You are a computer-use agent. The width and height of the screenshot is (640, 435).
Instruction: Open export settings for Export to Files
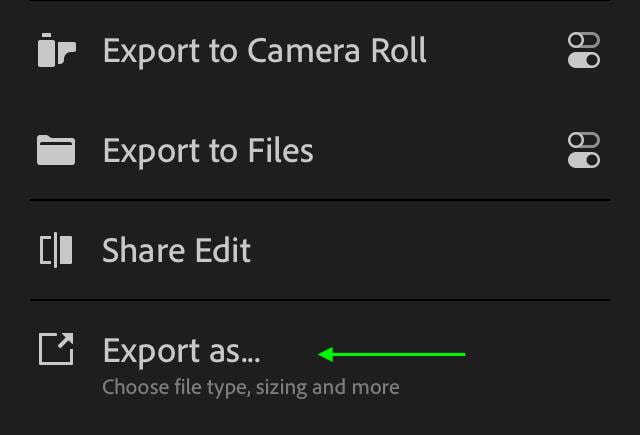[584, 150]
